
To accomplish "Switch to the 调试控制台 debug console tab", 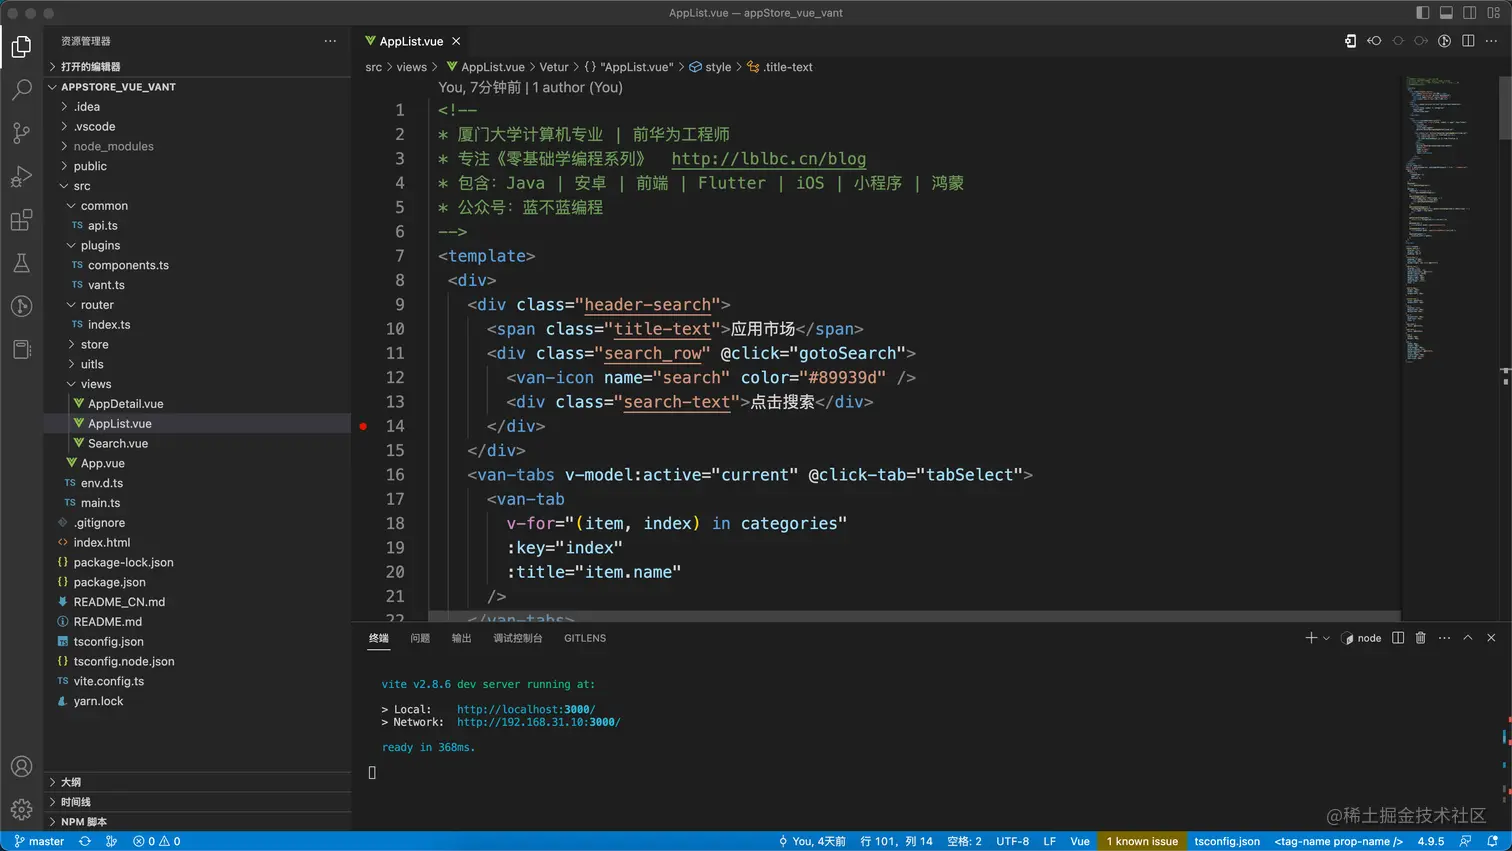I will click(x=518, y=638).
